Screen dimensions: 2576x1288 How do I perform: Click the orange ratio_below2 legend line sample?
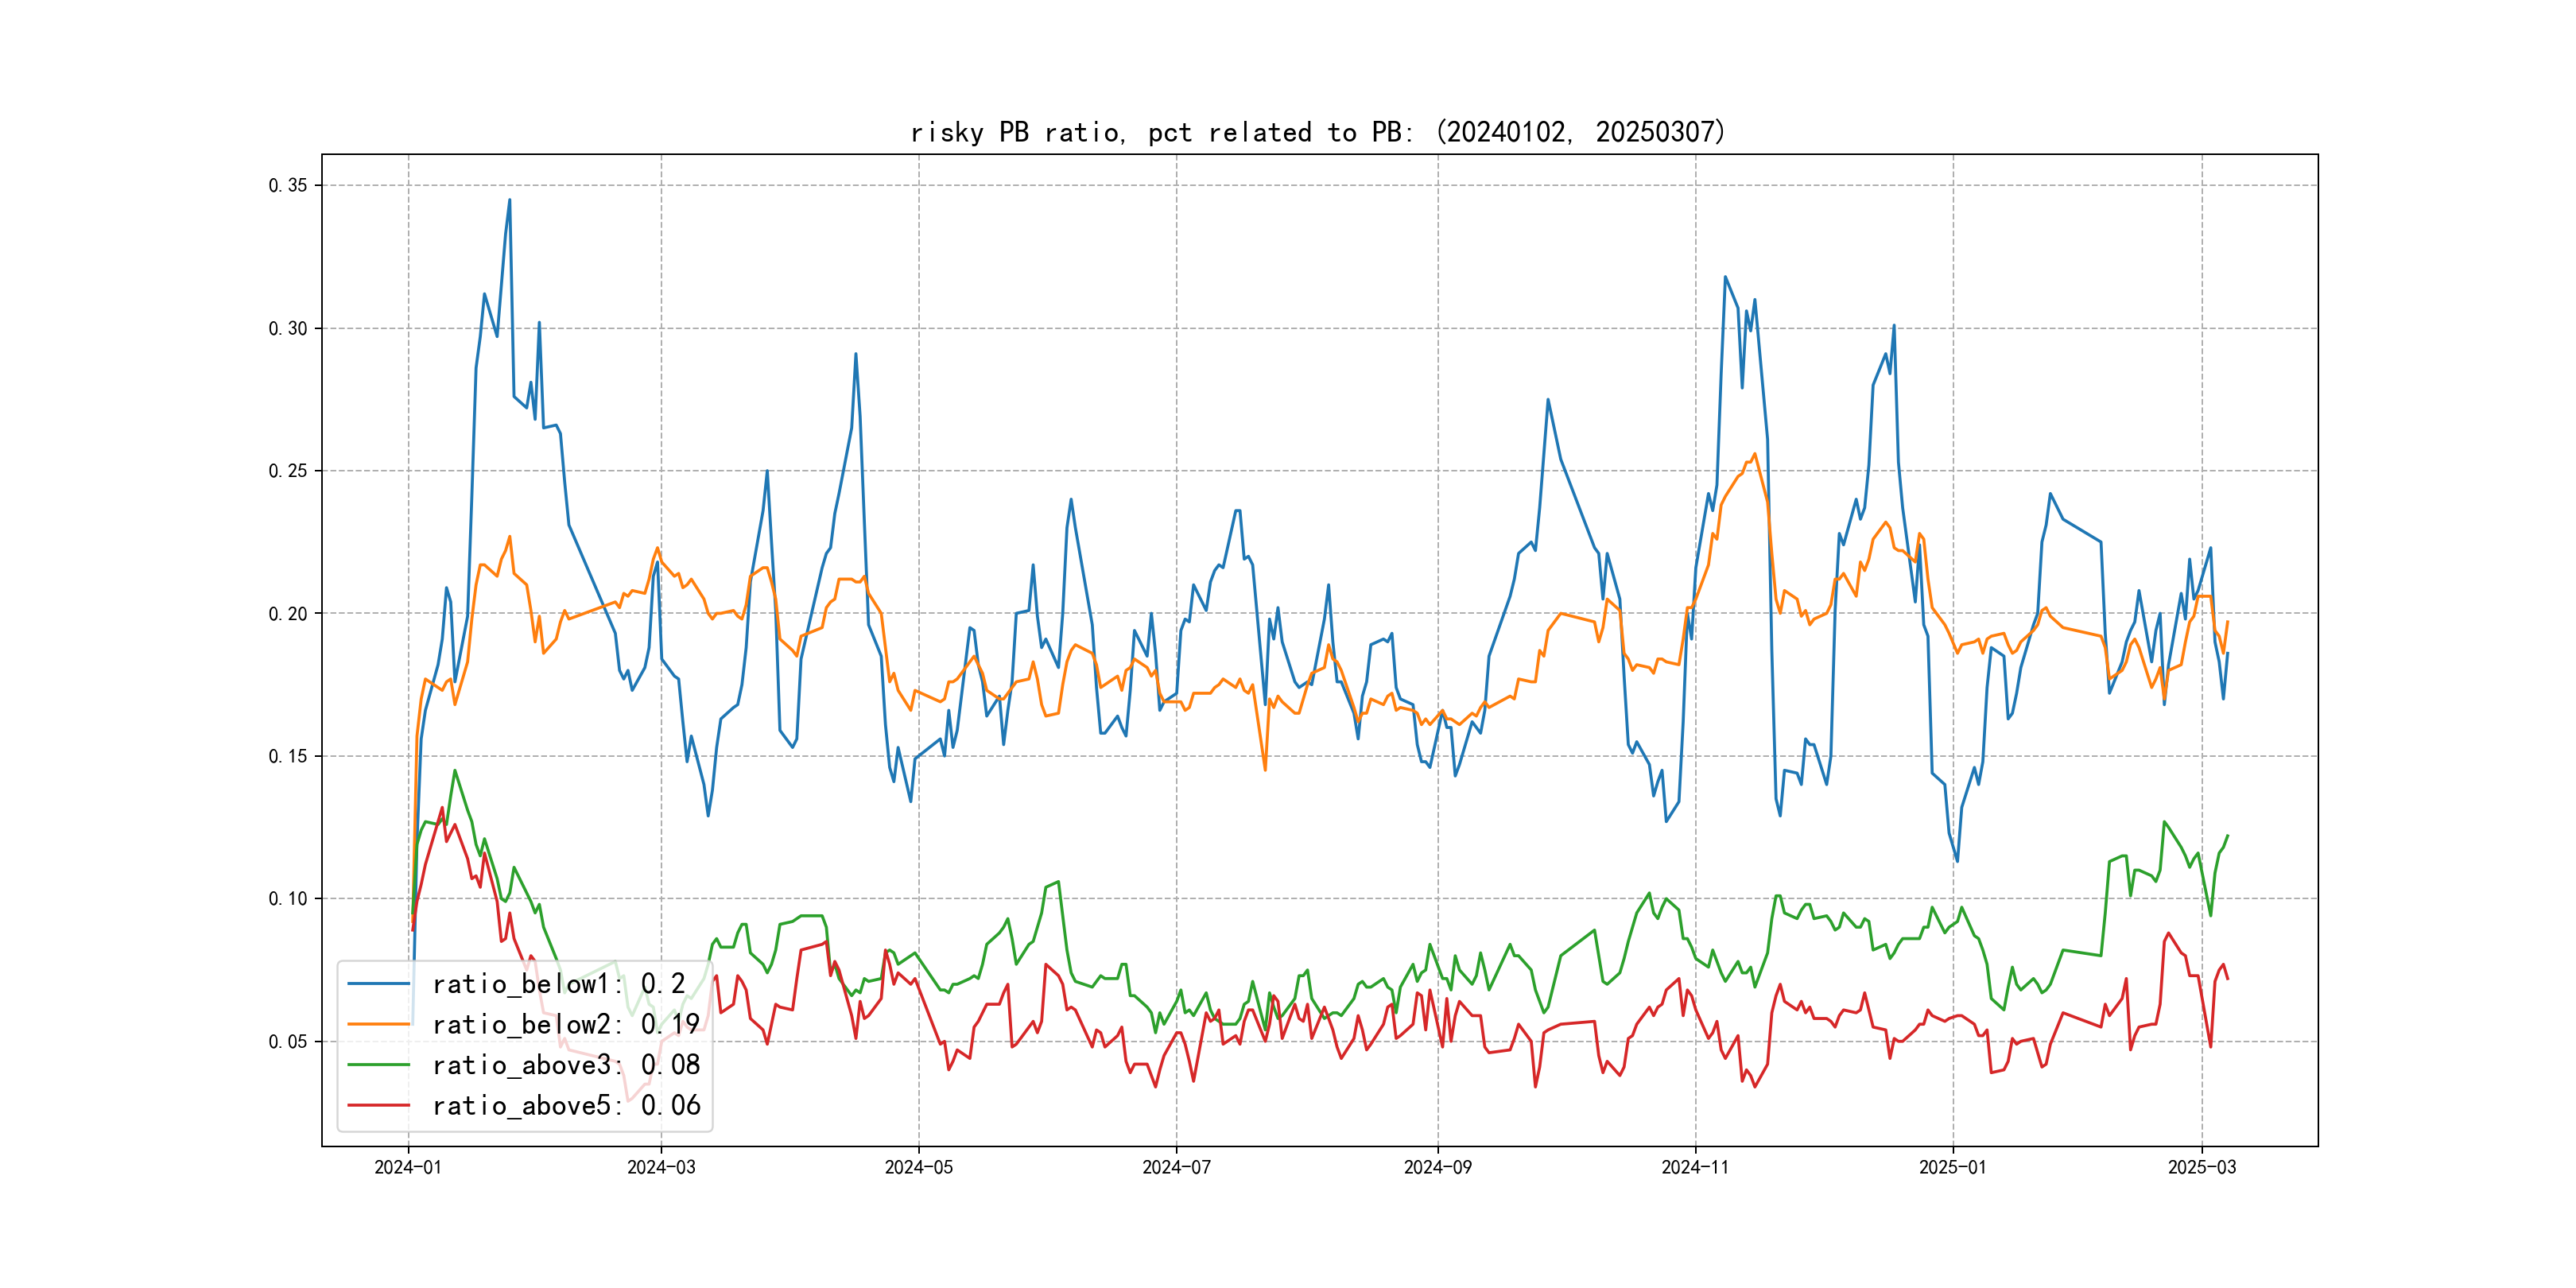(x=378, y=1024)
